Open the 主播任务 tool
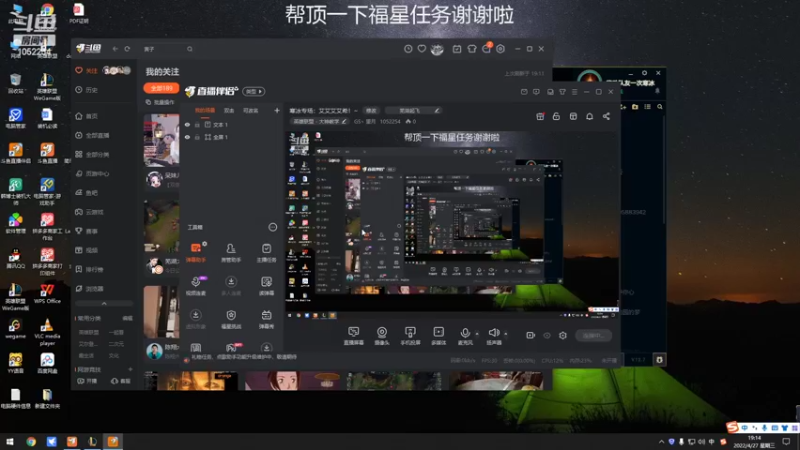 tap(266, 253)
